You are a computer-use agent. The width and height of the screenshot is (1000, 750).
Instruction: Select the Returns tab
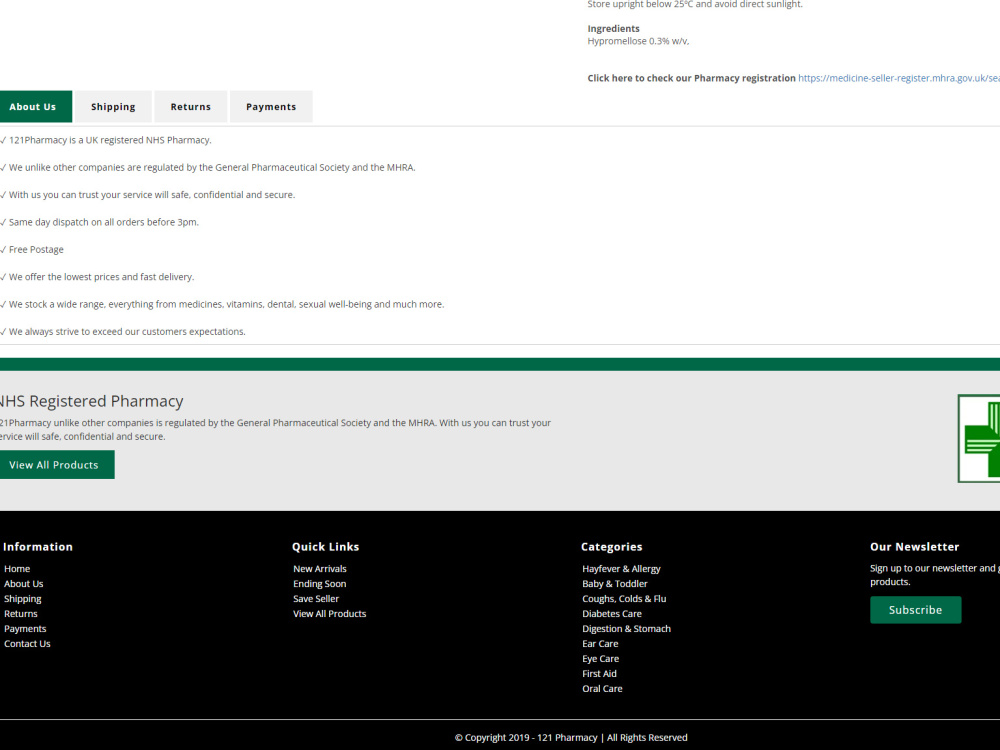[x=191, y=107]
